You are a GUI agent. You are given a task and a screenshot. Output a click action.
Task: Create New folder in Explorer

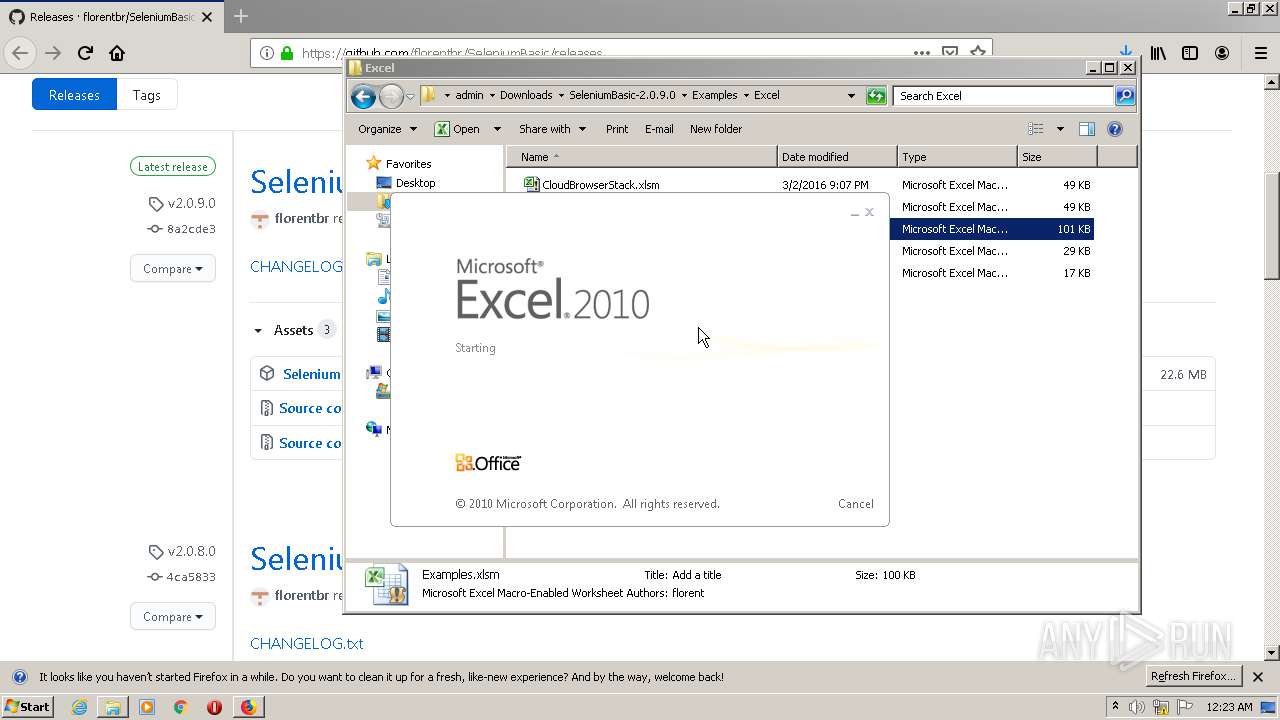tap(716, 129)
